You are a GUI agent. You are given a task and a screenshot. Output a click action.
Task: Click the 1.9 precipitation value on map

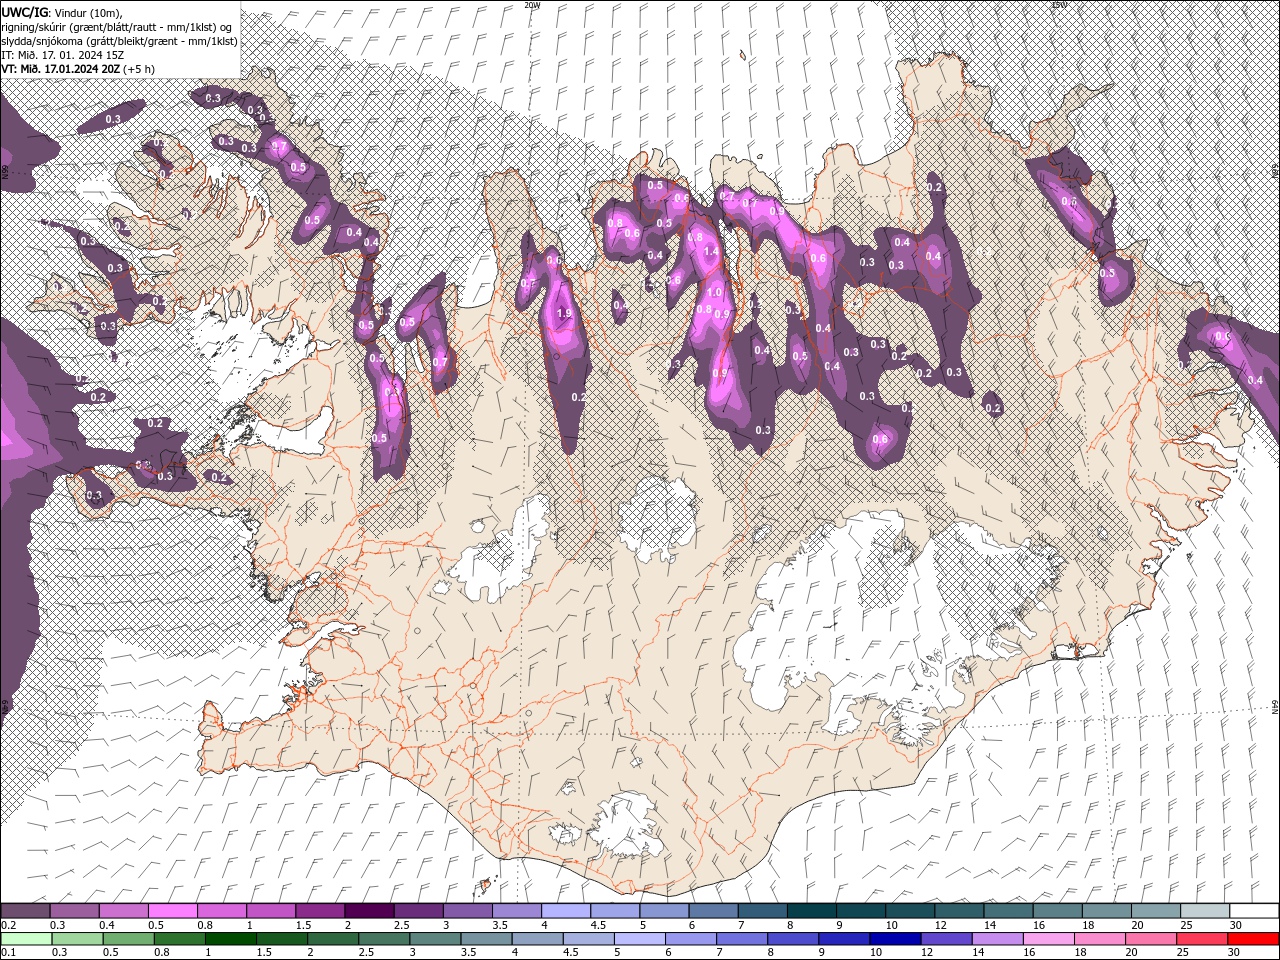564,313
